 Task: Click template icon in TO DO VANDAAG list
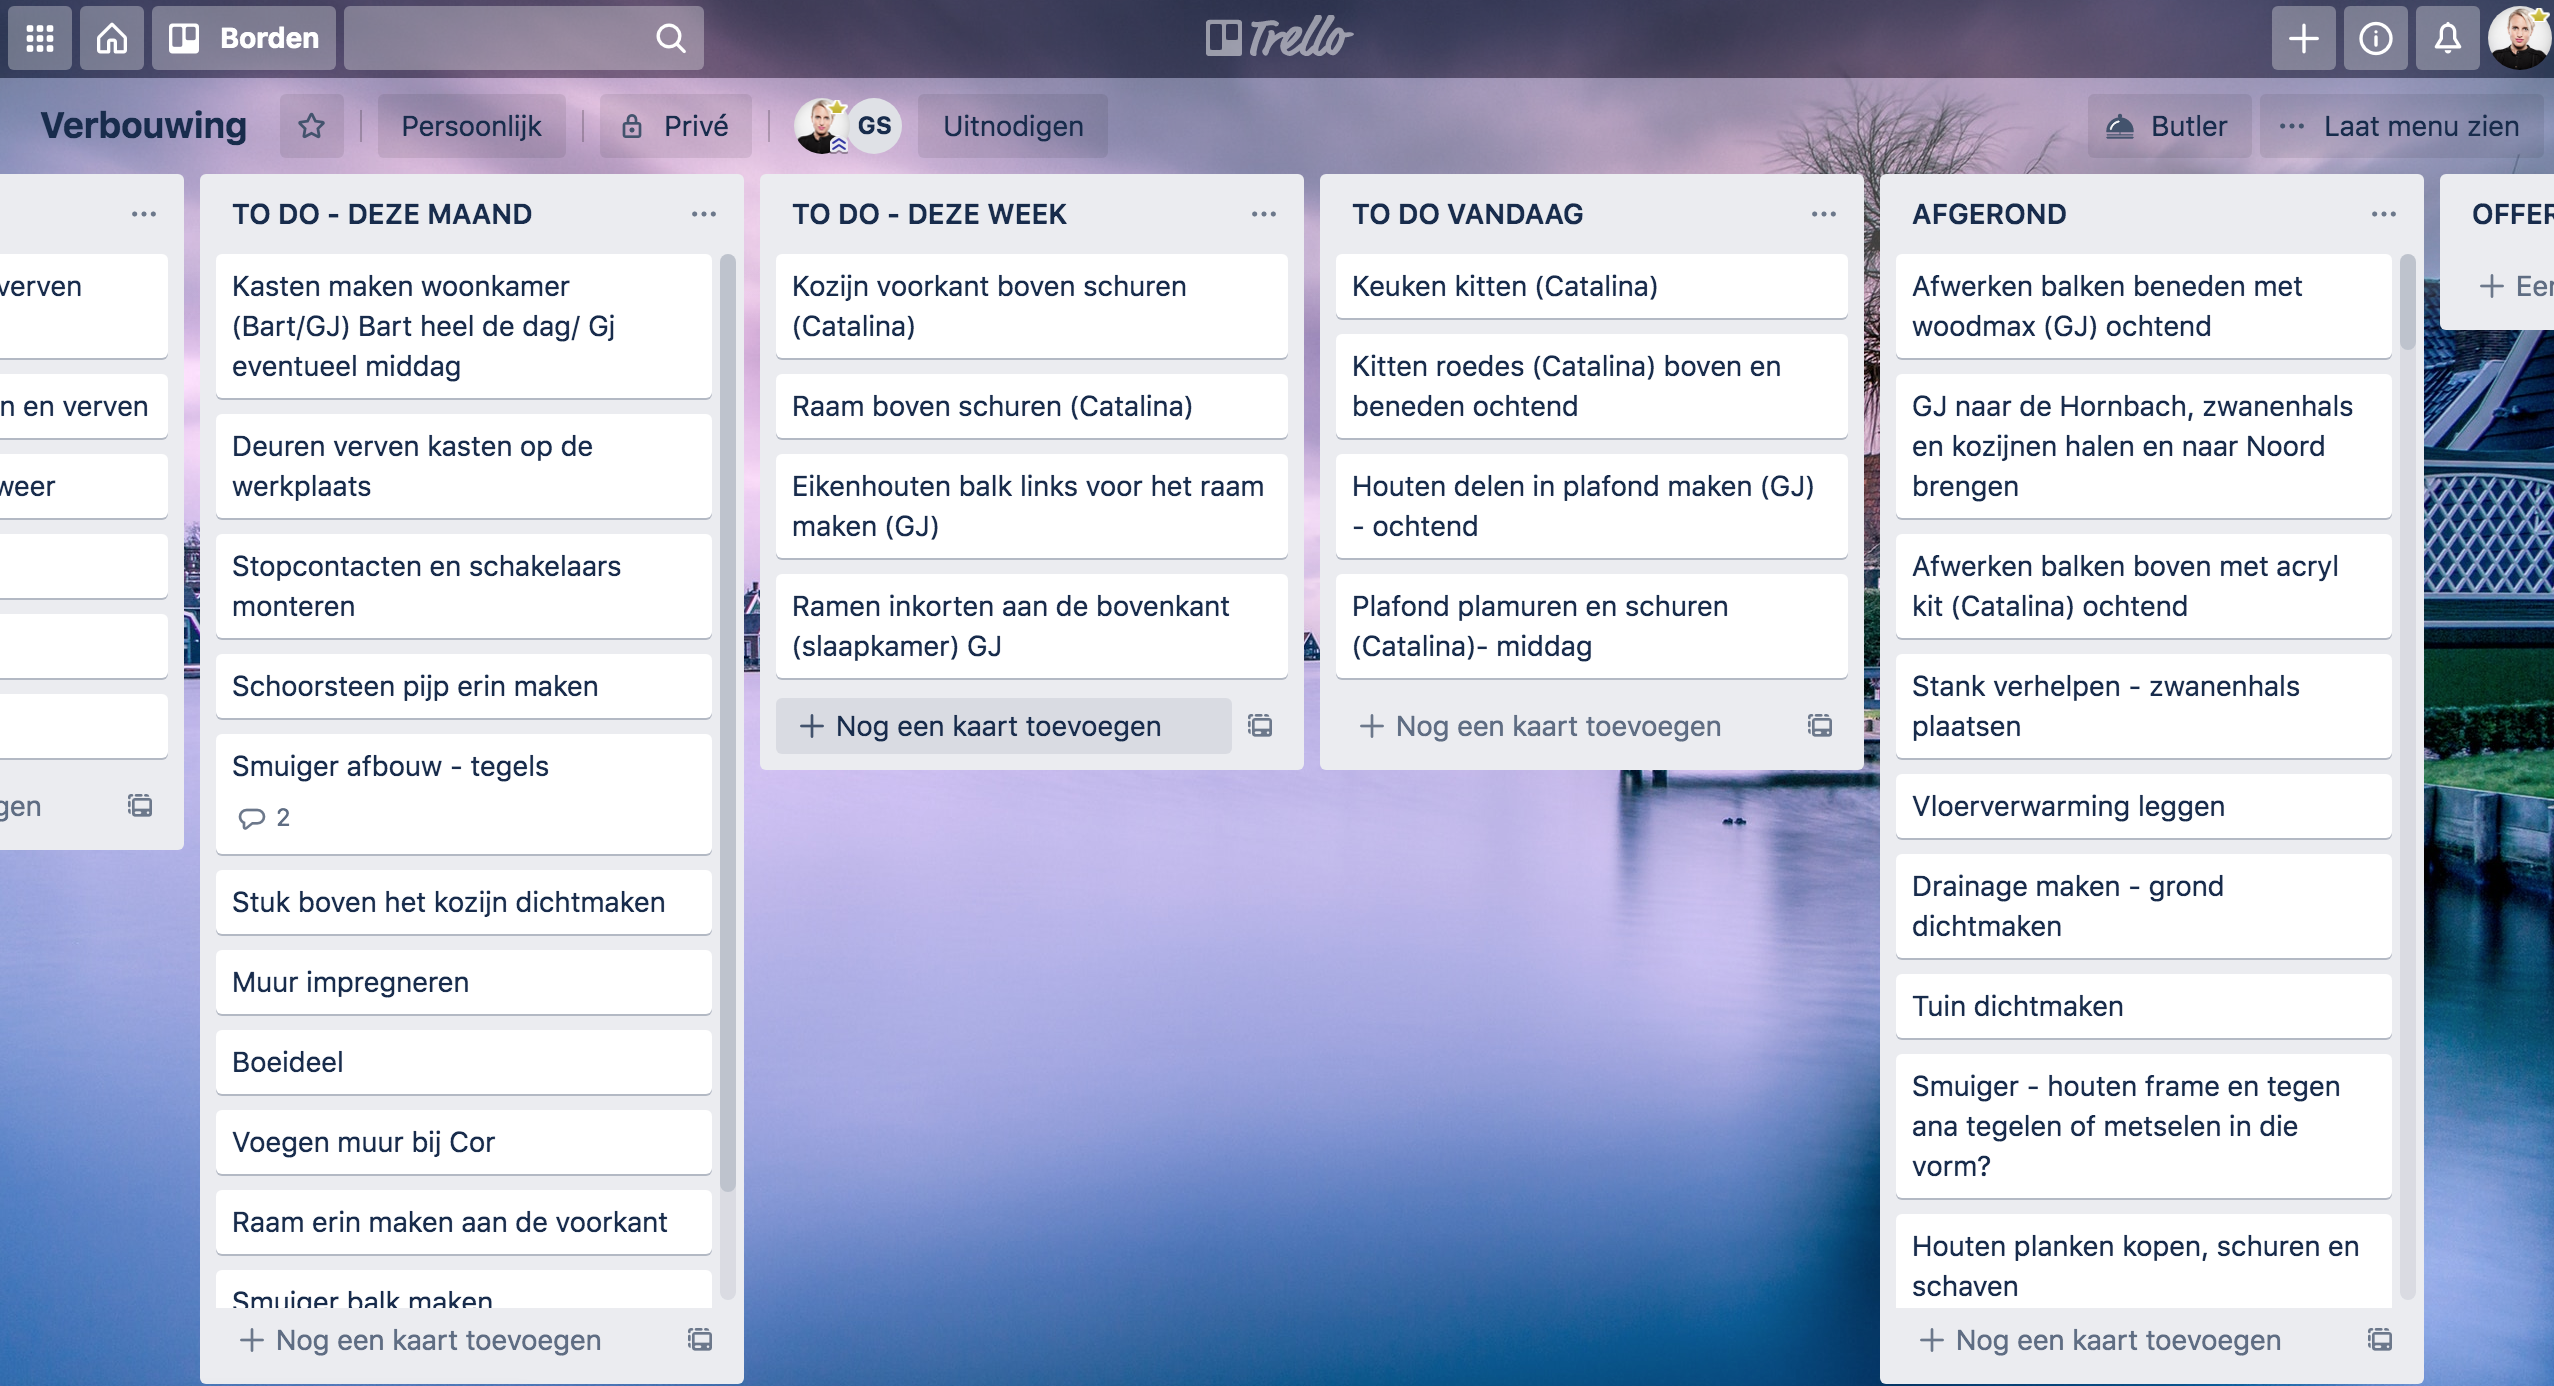(1820, 726)
